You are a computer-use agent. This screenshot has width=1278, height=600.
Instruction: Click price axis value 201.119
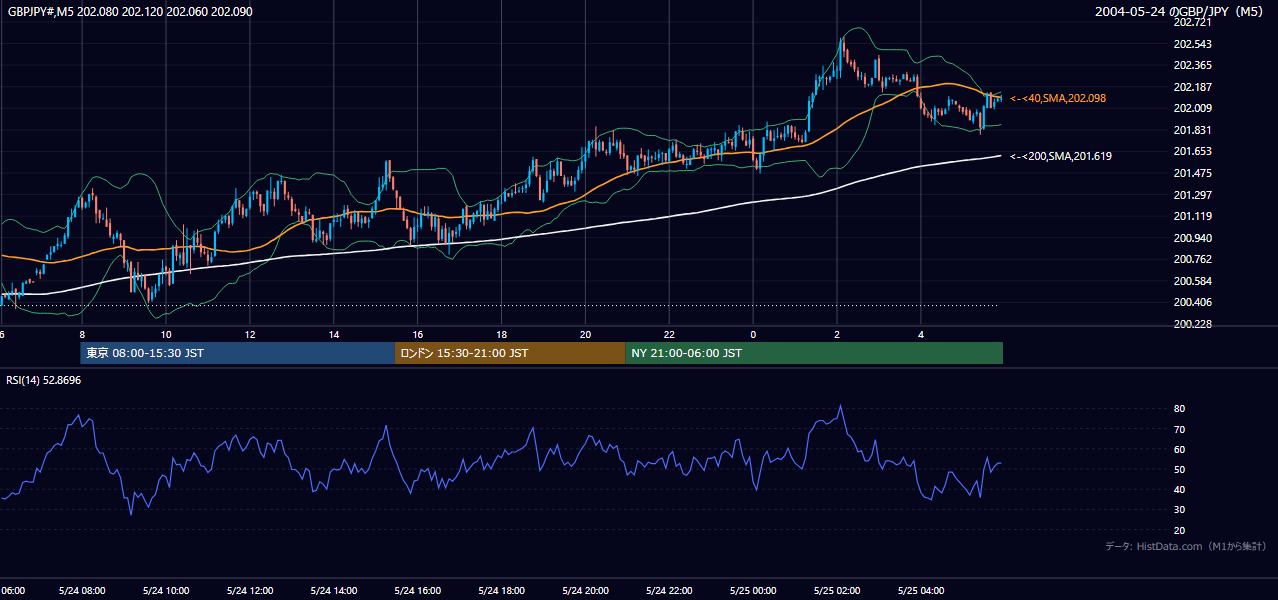coord(1192,216)
